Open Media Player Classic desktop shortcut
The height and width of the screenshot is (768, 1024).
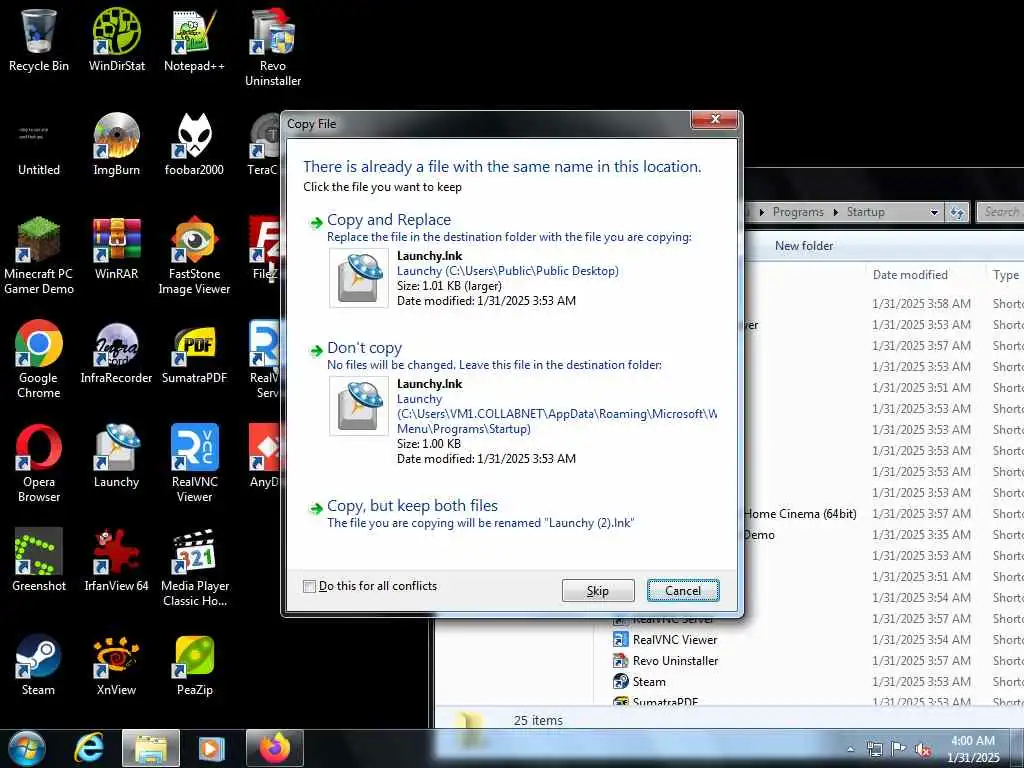194,568
